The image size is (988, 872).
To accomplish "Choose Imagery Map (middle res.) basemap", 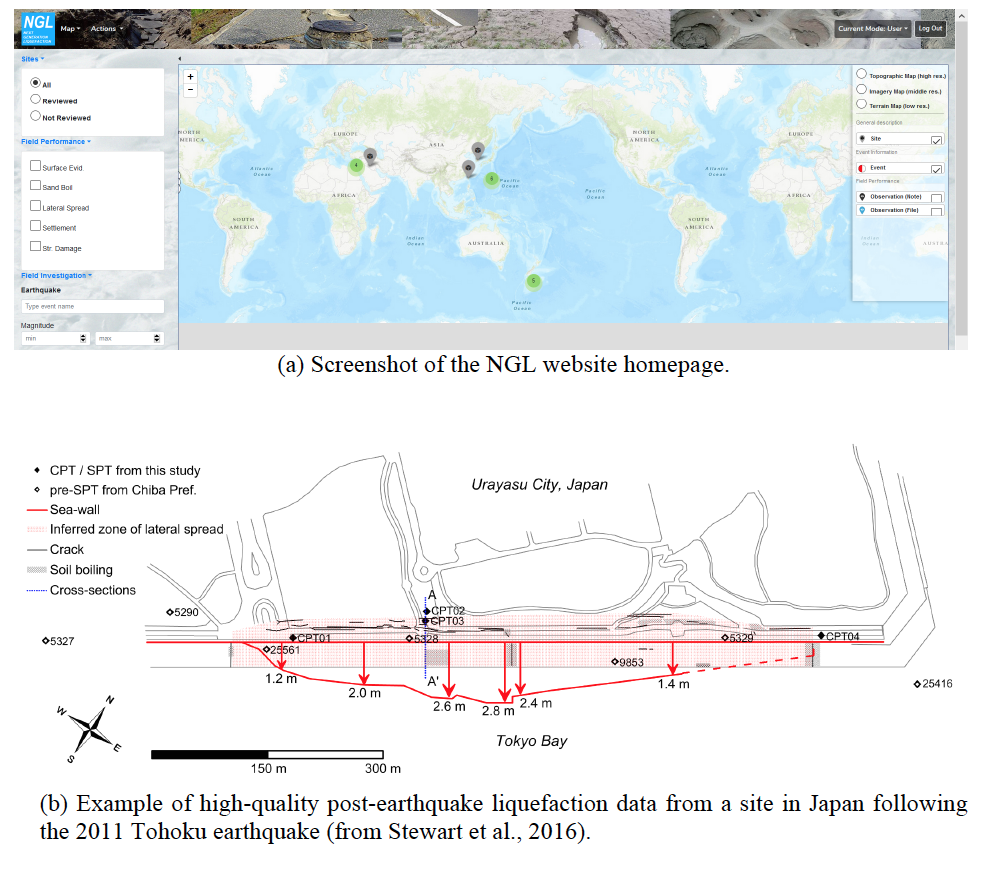I will point(861,89).
